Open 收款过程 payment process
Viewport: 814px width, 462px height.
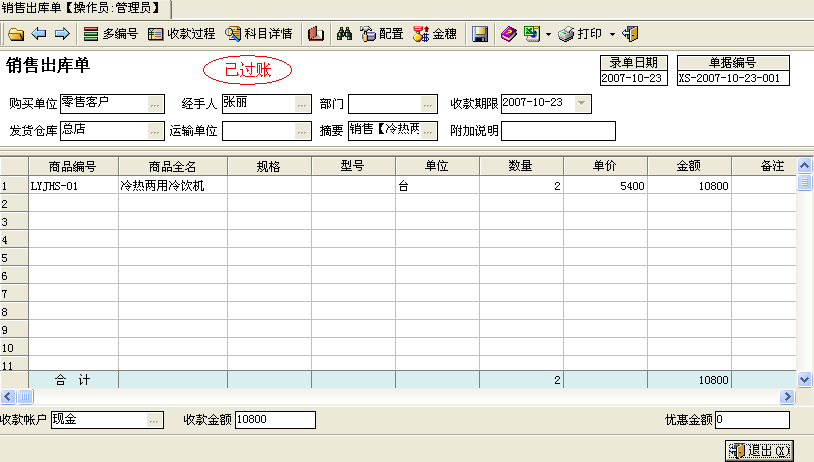(x=182, y=34)
